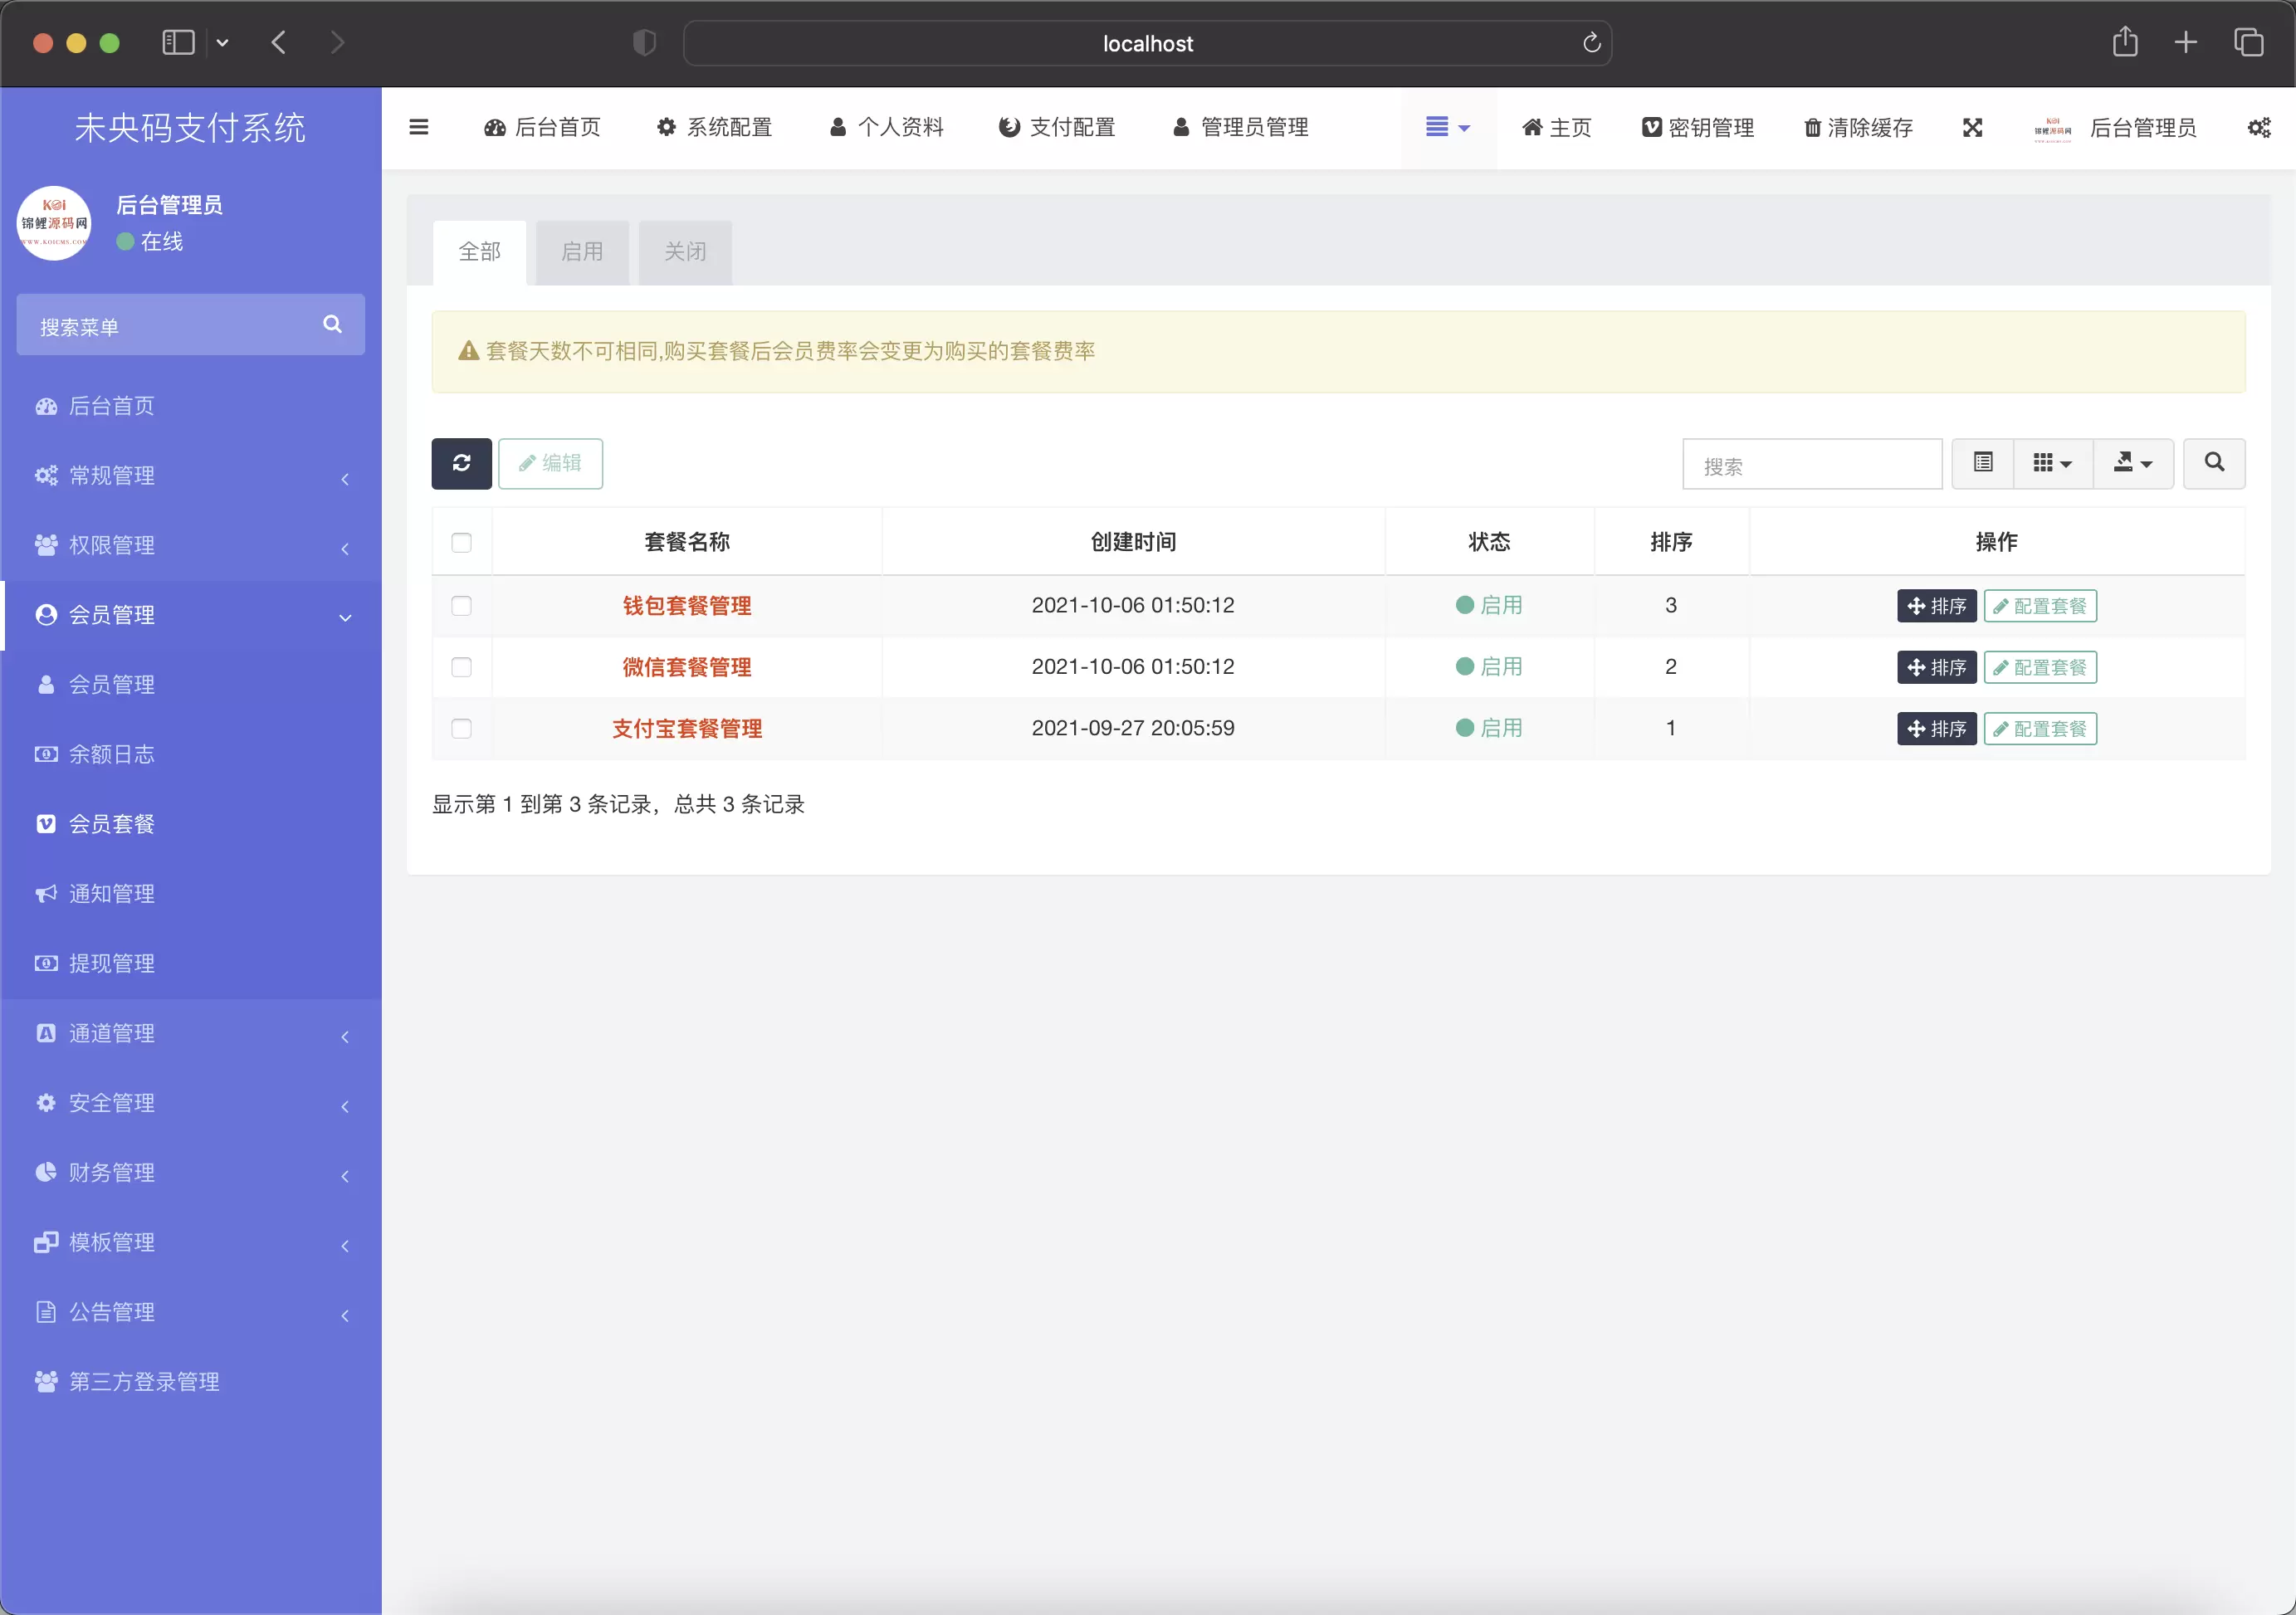Open the settings gears icon at the far right of the navbar
Image resolution: width=2296 pixels, height=1615 pixels.
(x=2259, y=127)
